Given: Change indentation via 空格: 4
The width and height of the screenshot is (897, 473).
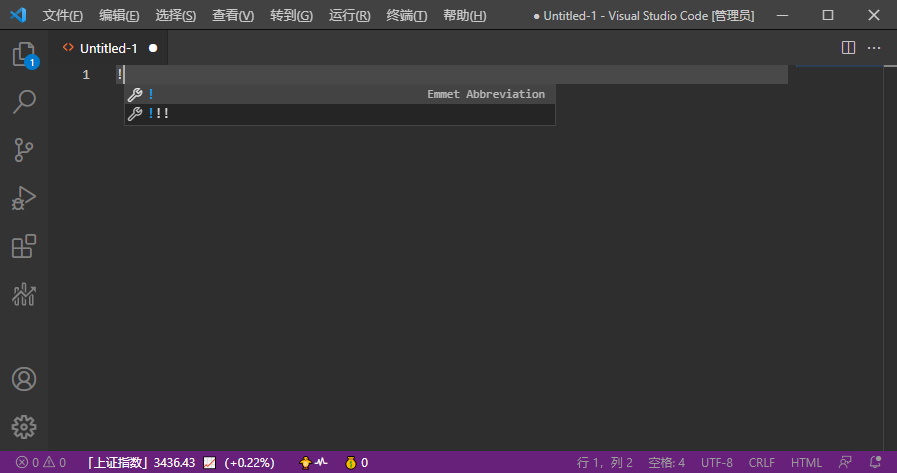Looking at the screenshot, I should coord(666,462).
